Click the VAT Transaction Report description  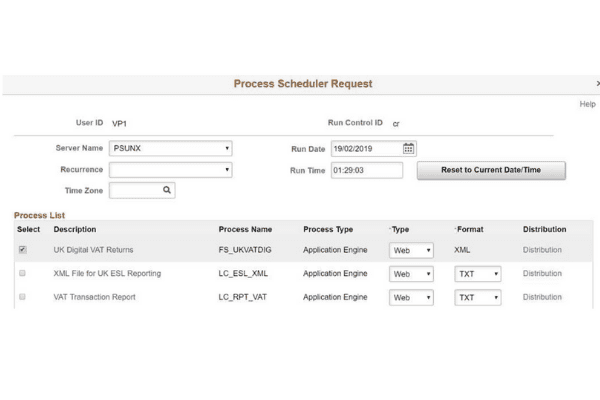click(x=95, y=297)
